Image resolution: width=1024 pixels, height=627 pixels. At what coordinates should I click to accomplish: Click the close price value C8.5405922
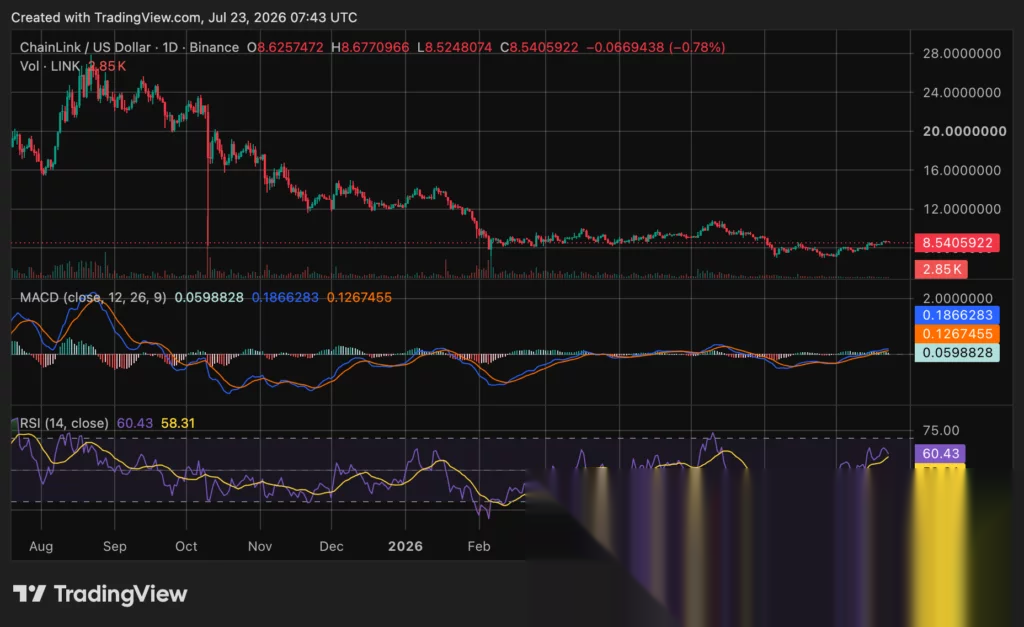click(539, 47)
